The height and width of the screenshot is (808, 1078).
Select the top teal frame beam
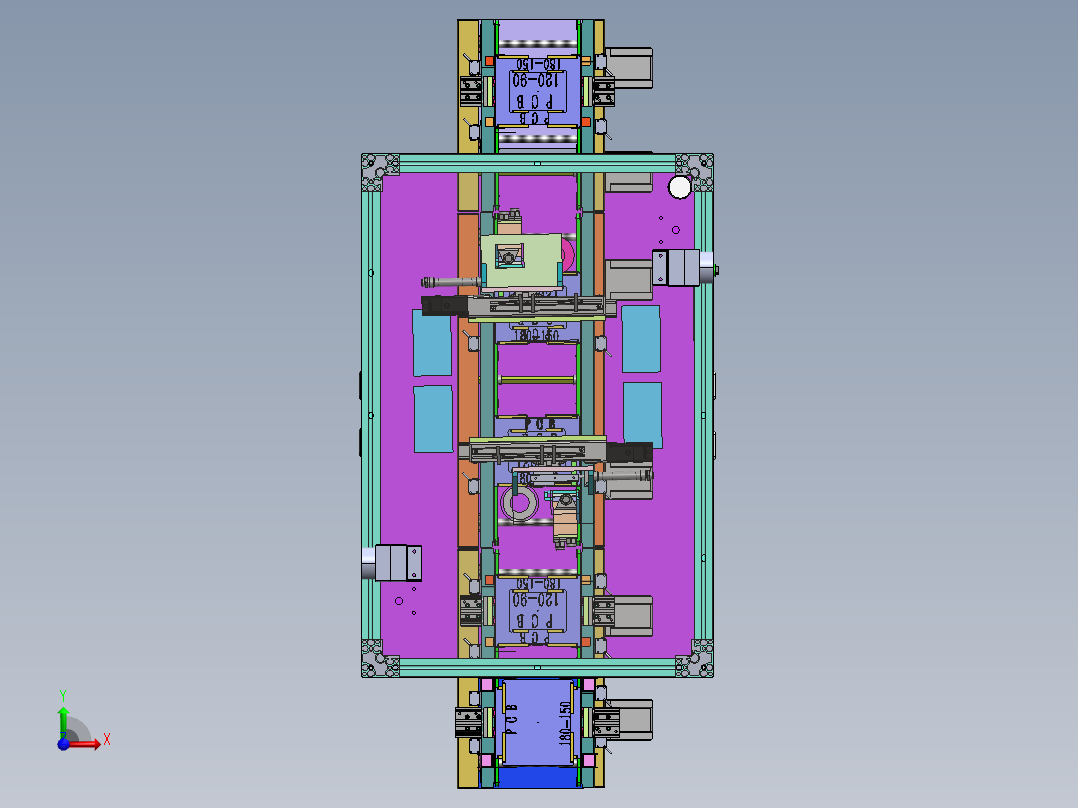coord(538,164)
